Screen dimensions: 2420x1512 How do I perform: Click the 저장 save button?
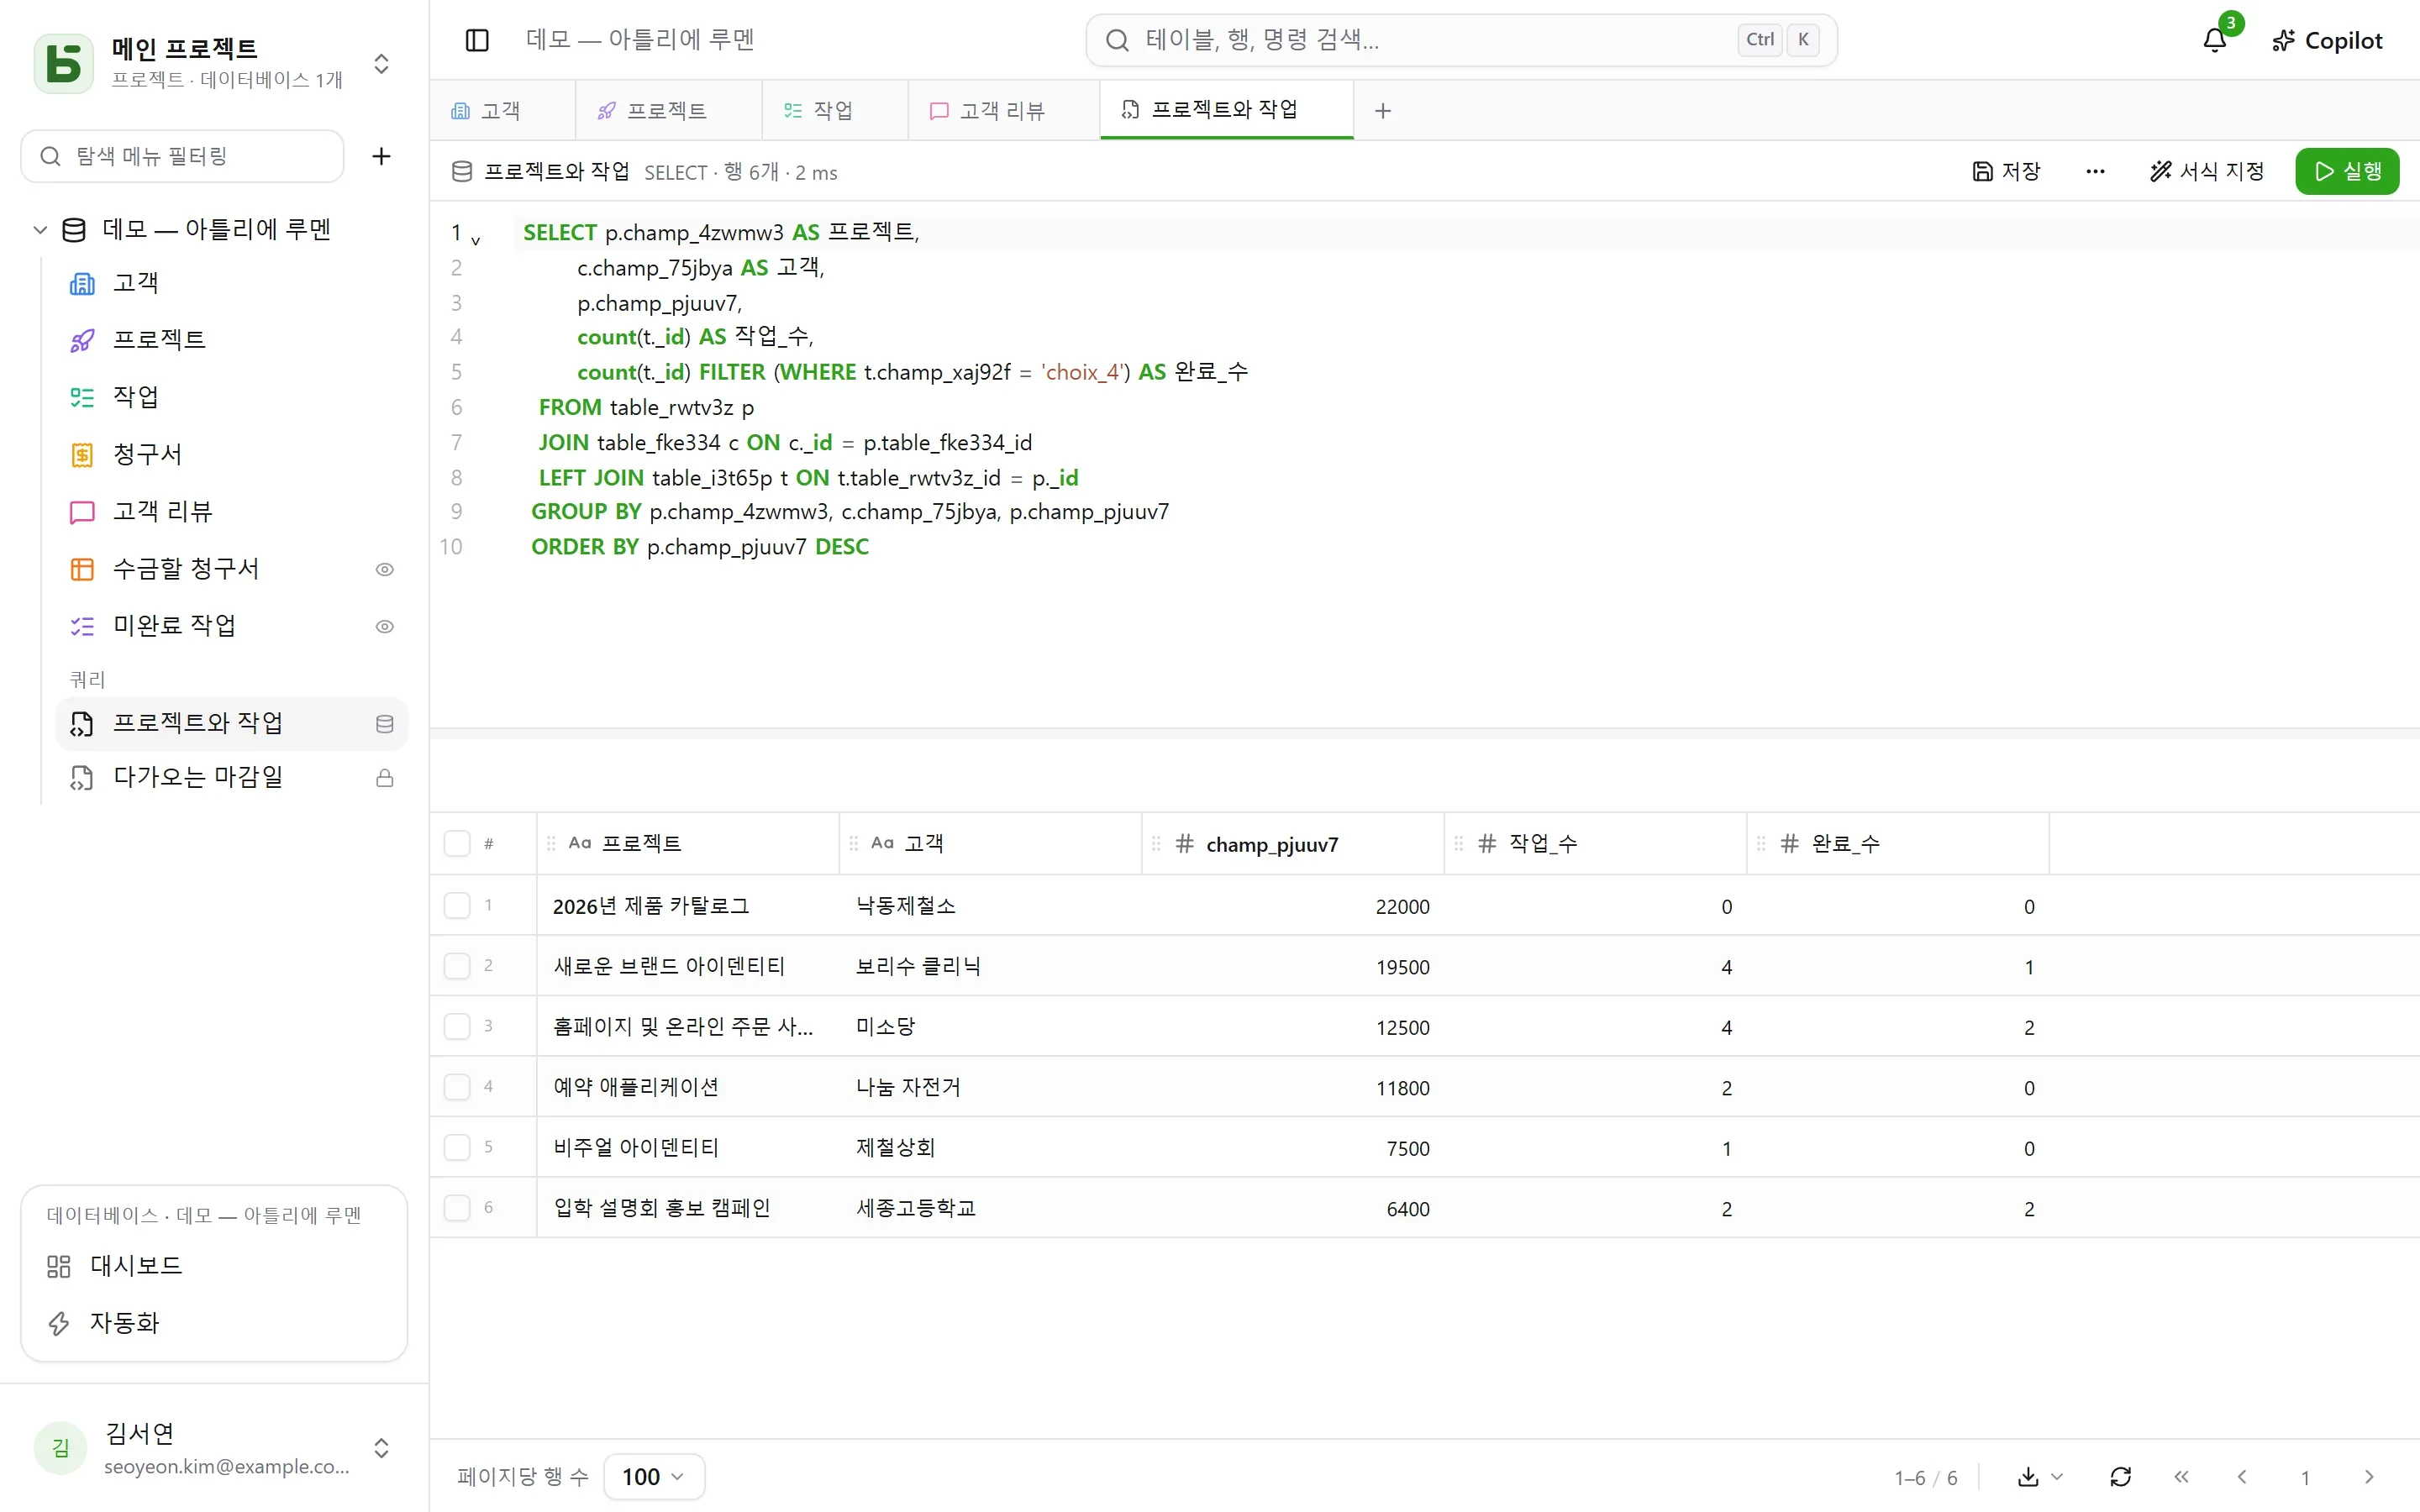[x=2006, y=171]
